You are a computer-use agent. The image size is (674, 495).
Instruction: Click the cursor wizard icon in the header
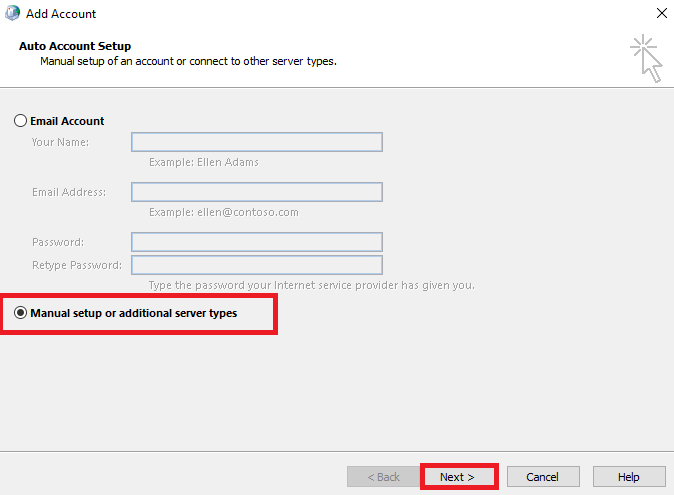click(x=646, y=59)
